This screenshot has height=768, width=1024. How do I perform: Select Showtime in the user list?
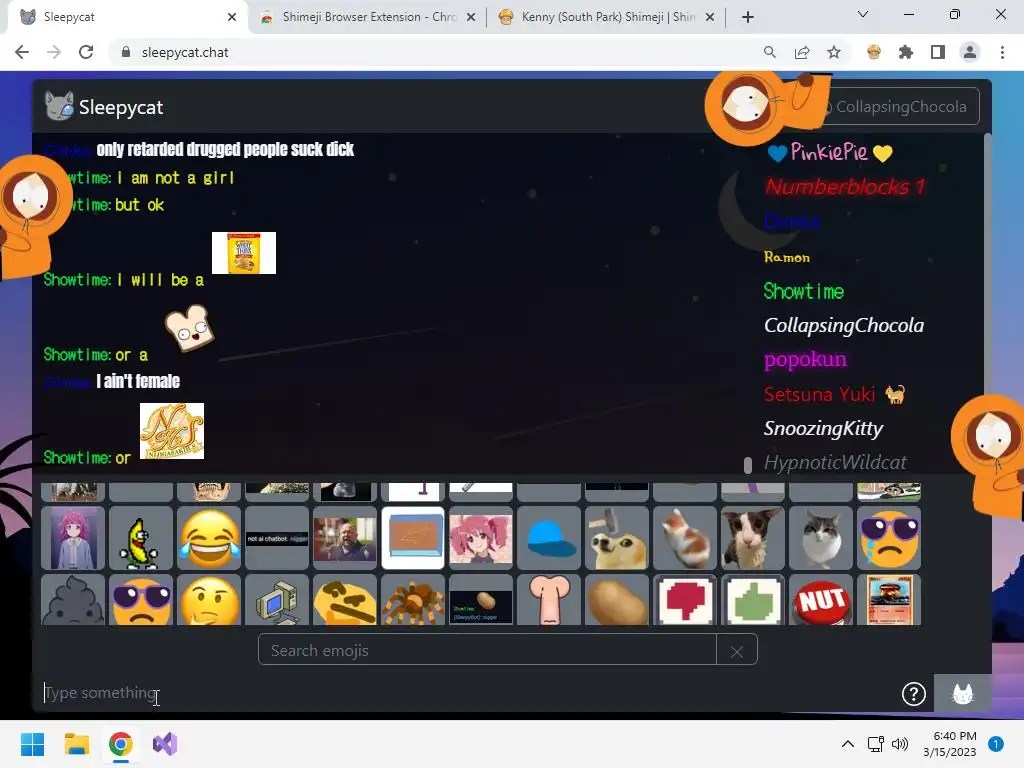click(804, 291)
